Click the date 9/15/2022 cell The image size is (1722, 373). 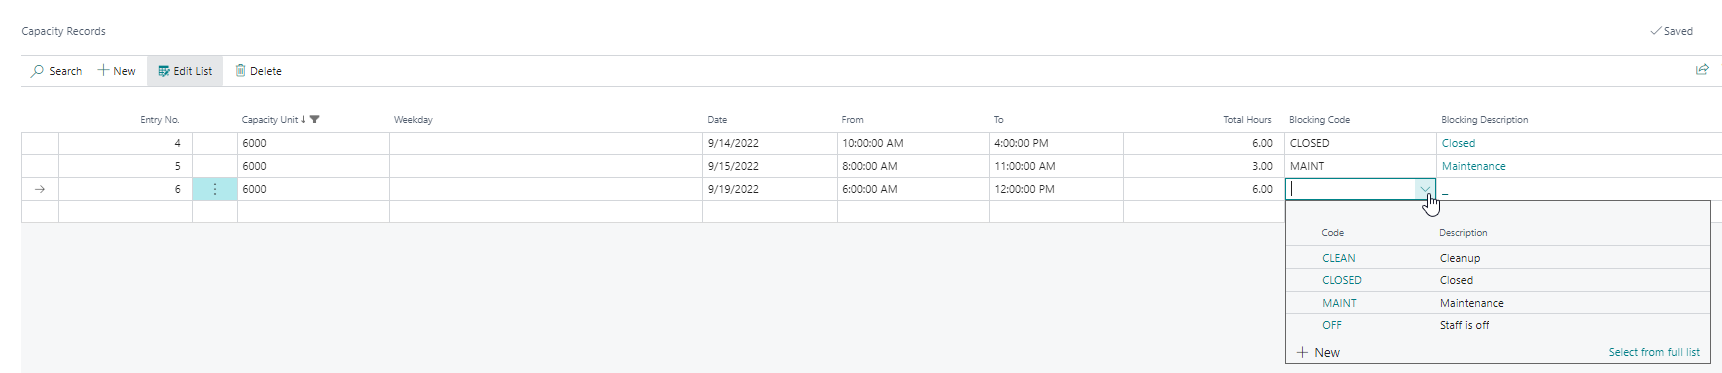(770, 166)
